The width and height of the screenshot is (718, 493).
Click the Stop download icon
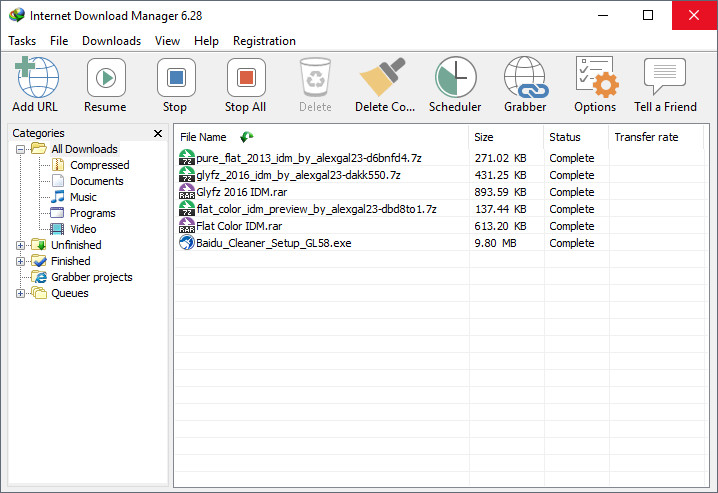(175, 78)
